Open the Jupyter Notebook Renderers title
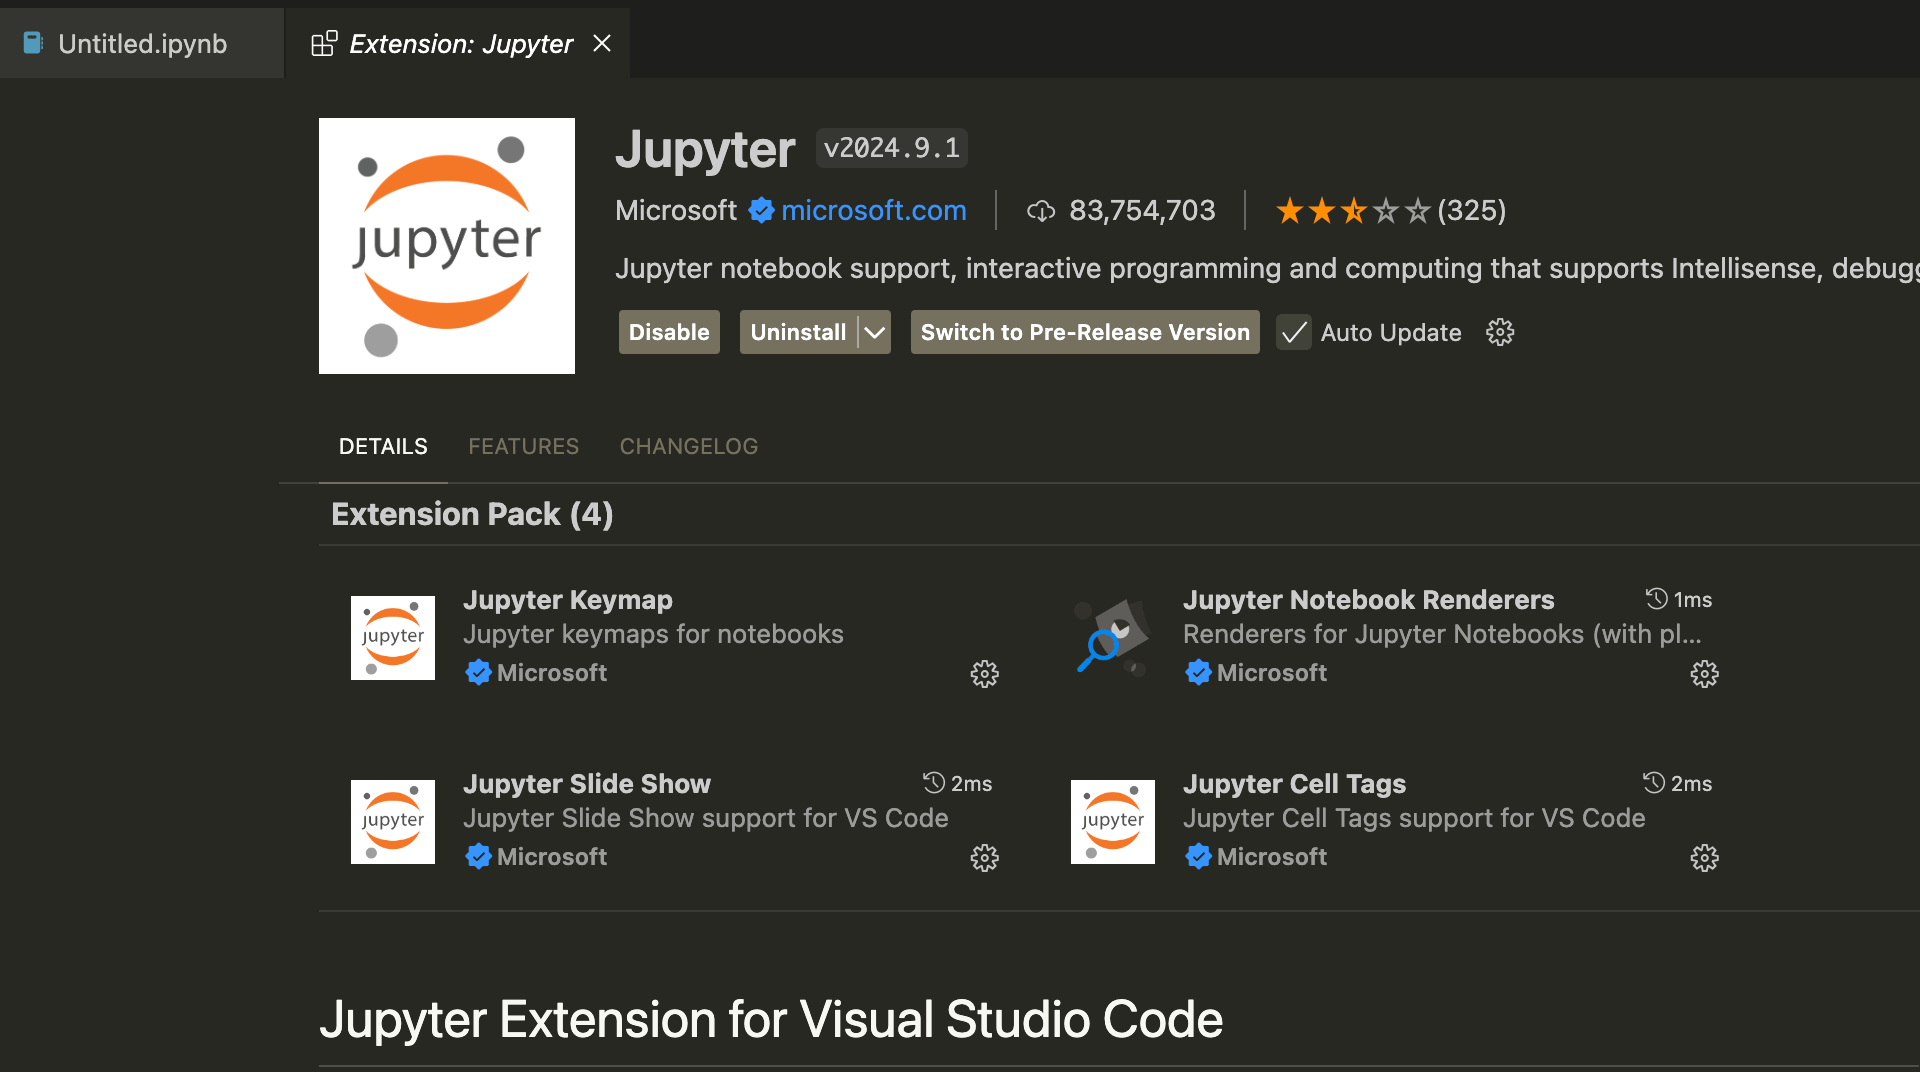Screen dimensions: 1920x1072 click(x=1368, y=599)
